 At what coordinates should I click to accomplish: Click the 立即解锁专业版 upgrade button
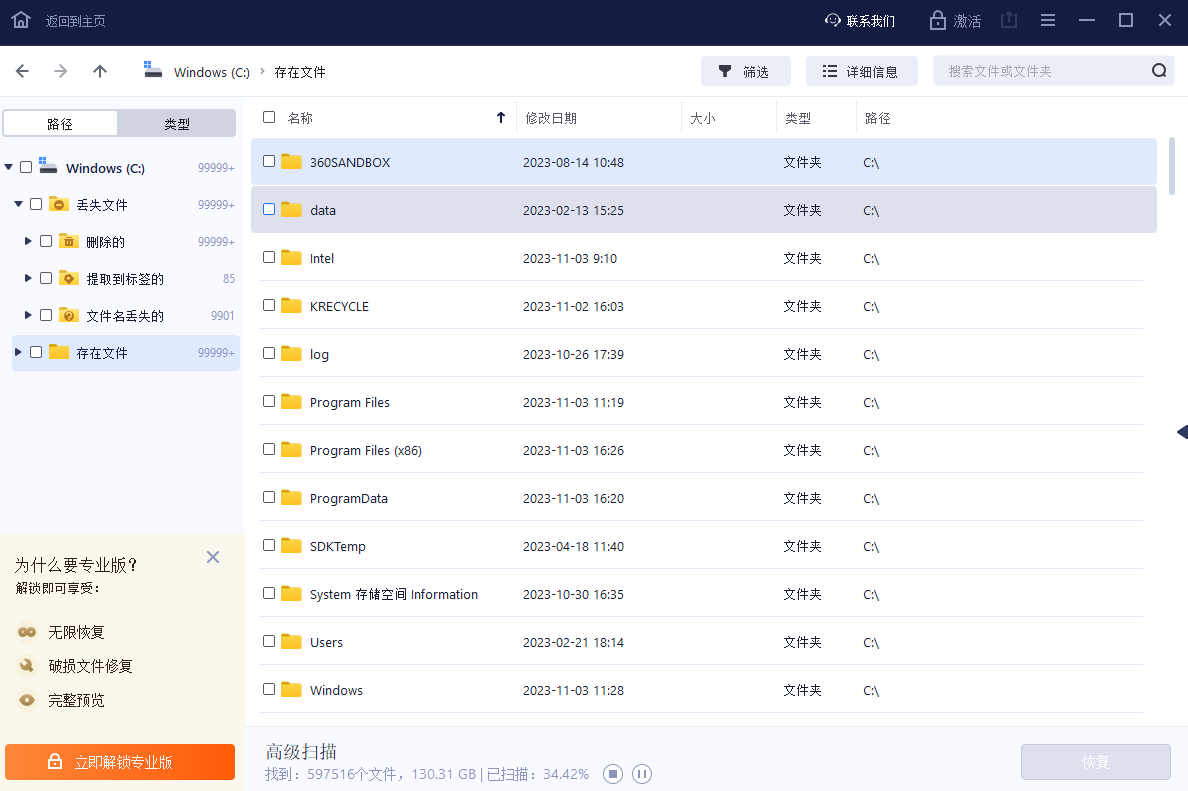[119, 761]
